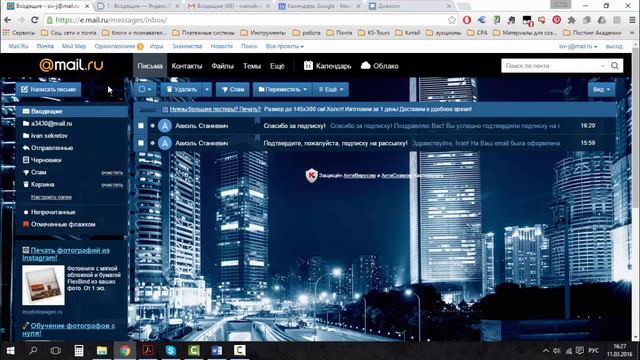Screen dimensions: 640x360
Task: Open the Входящие folder
Action: (x=72, y=111)
